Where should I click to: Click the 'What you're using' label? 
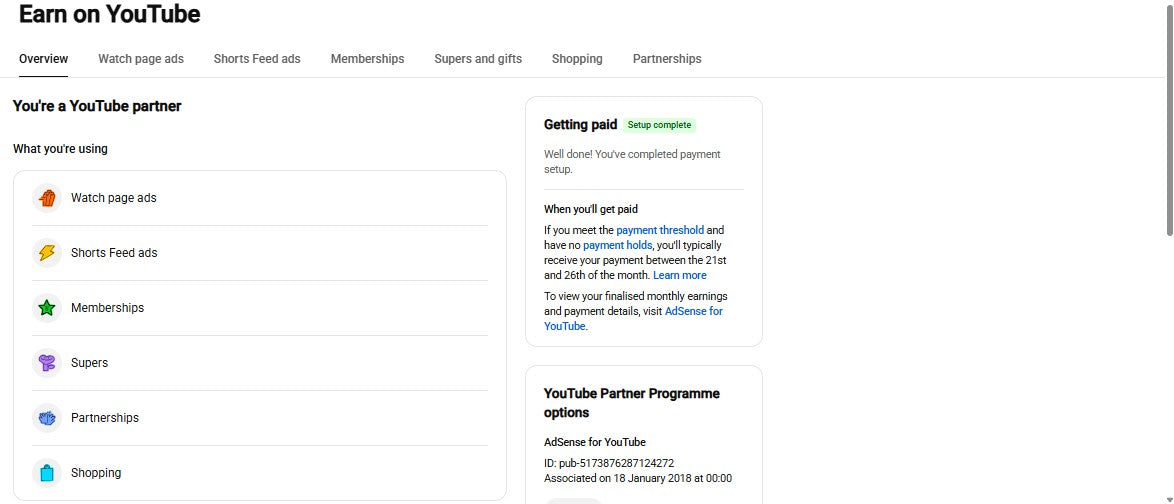[x=60, y=149]
